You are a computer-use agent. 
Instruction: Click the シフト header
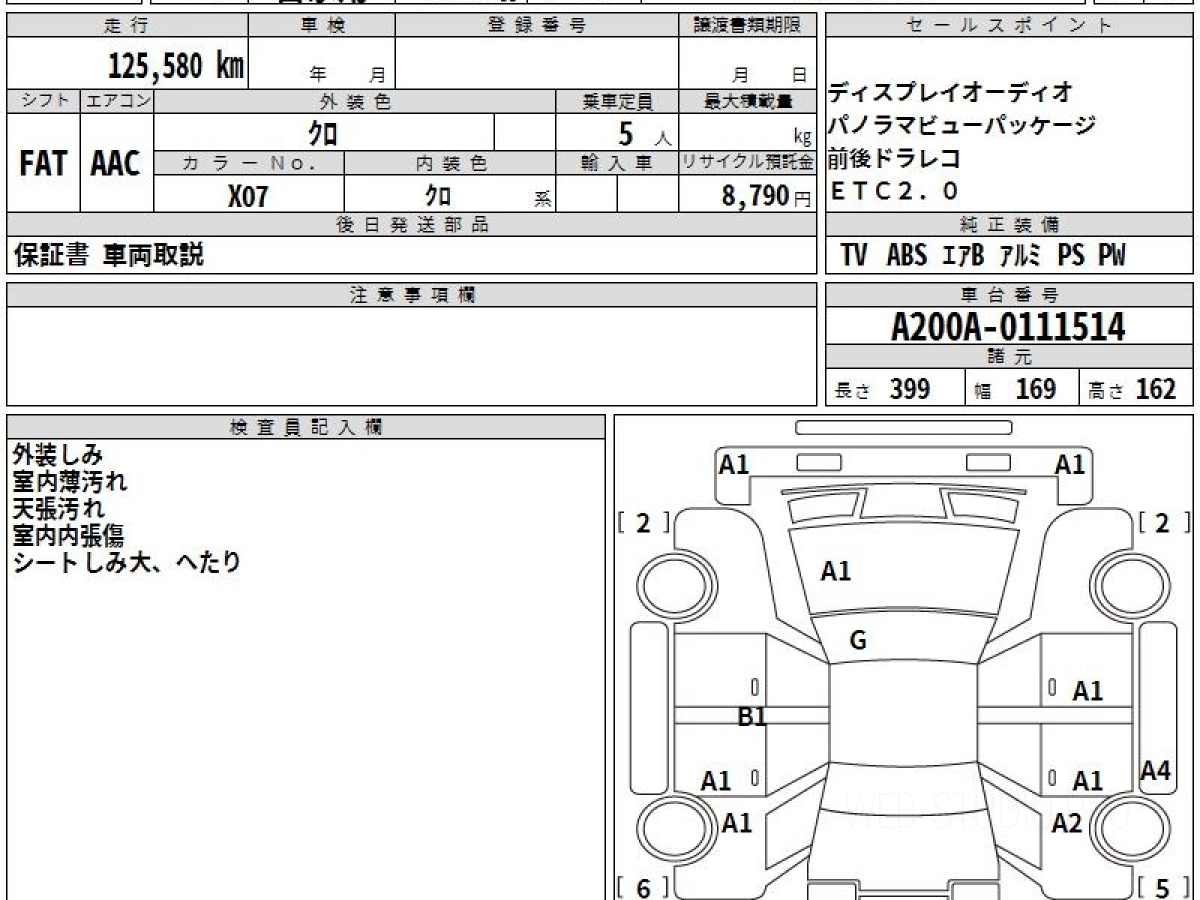pyautogui.click(x=44, y=101)
